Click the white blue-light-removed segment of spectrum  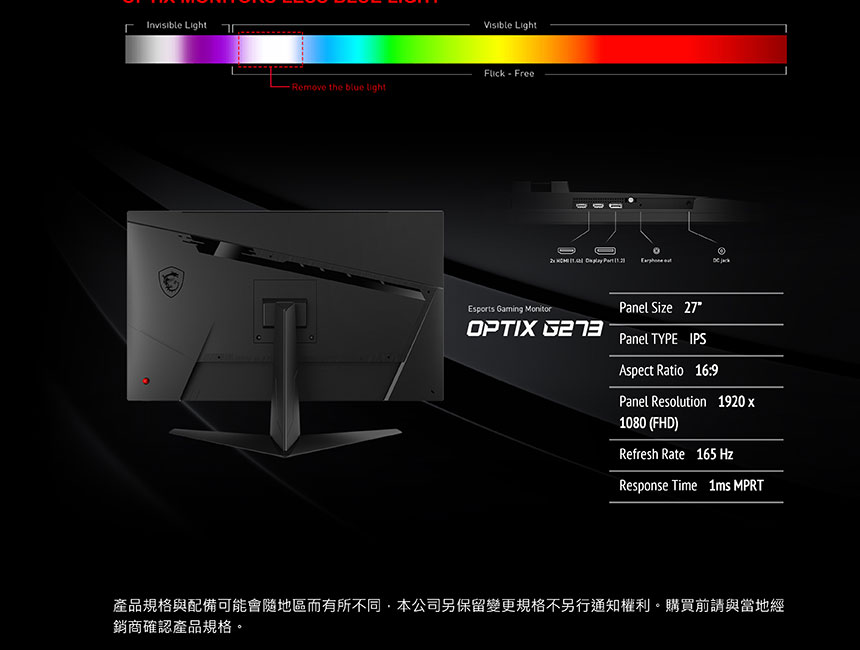pyautogui.click(x=270, y=49)
